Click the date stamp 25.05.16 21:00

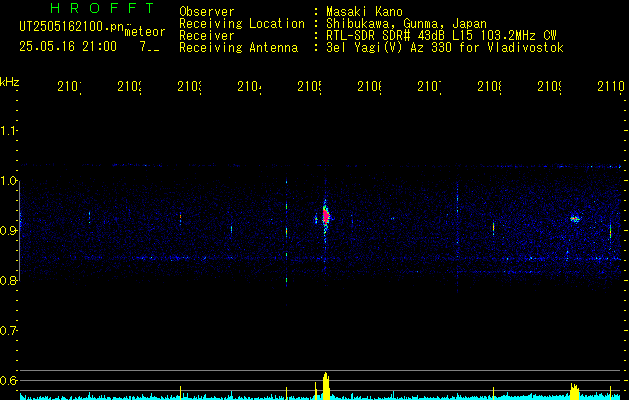click(x=68, y=47)
